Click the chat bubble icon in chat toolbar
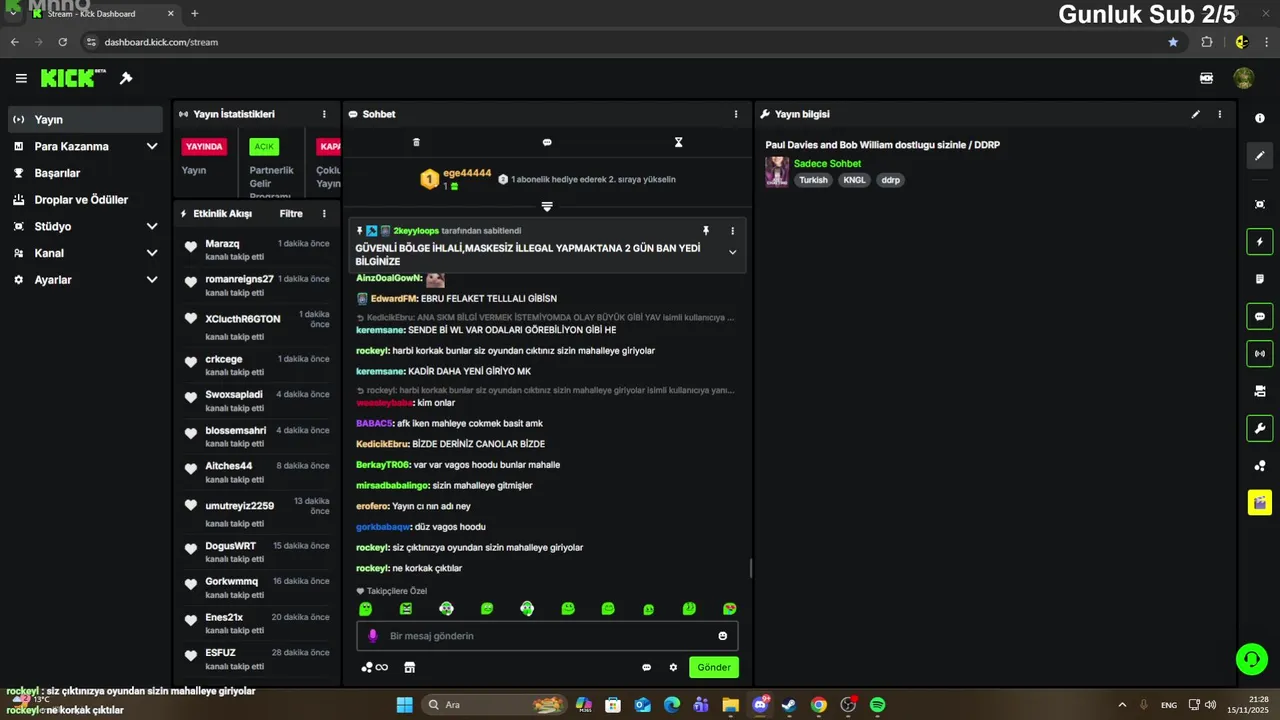The image size is (1280, 720). coord(547,142)
